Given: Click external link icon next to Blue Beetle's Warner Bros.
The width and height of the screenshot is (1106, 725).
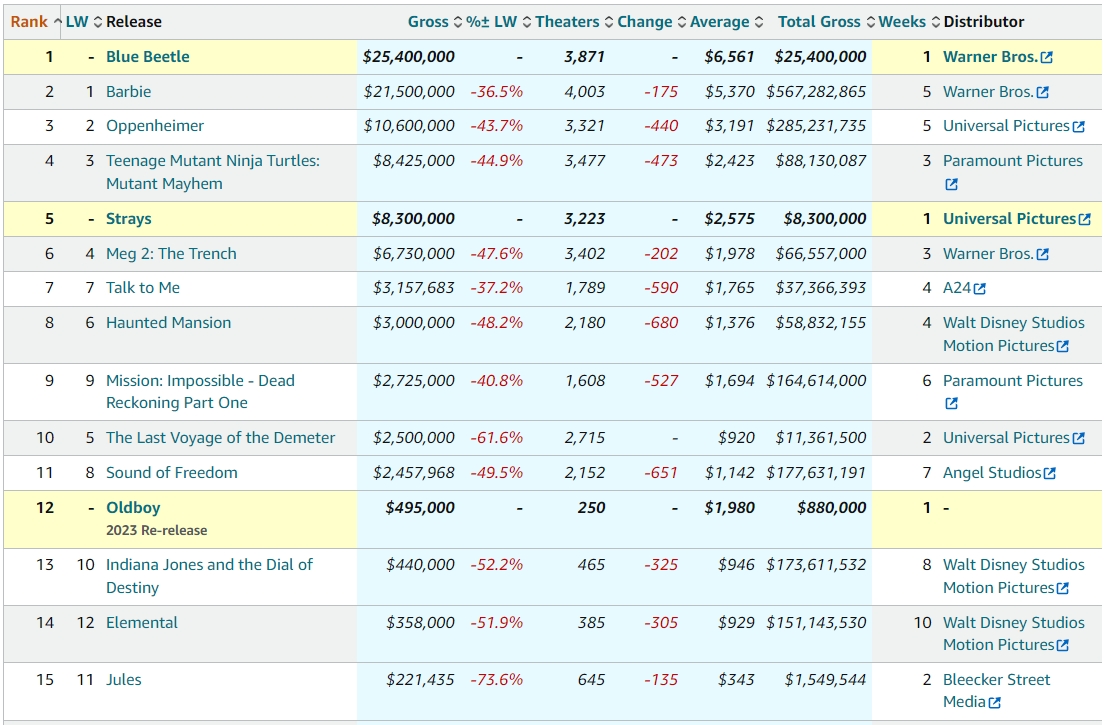Looking at the screenshot, I should coord(1047,57).
